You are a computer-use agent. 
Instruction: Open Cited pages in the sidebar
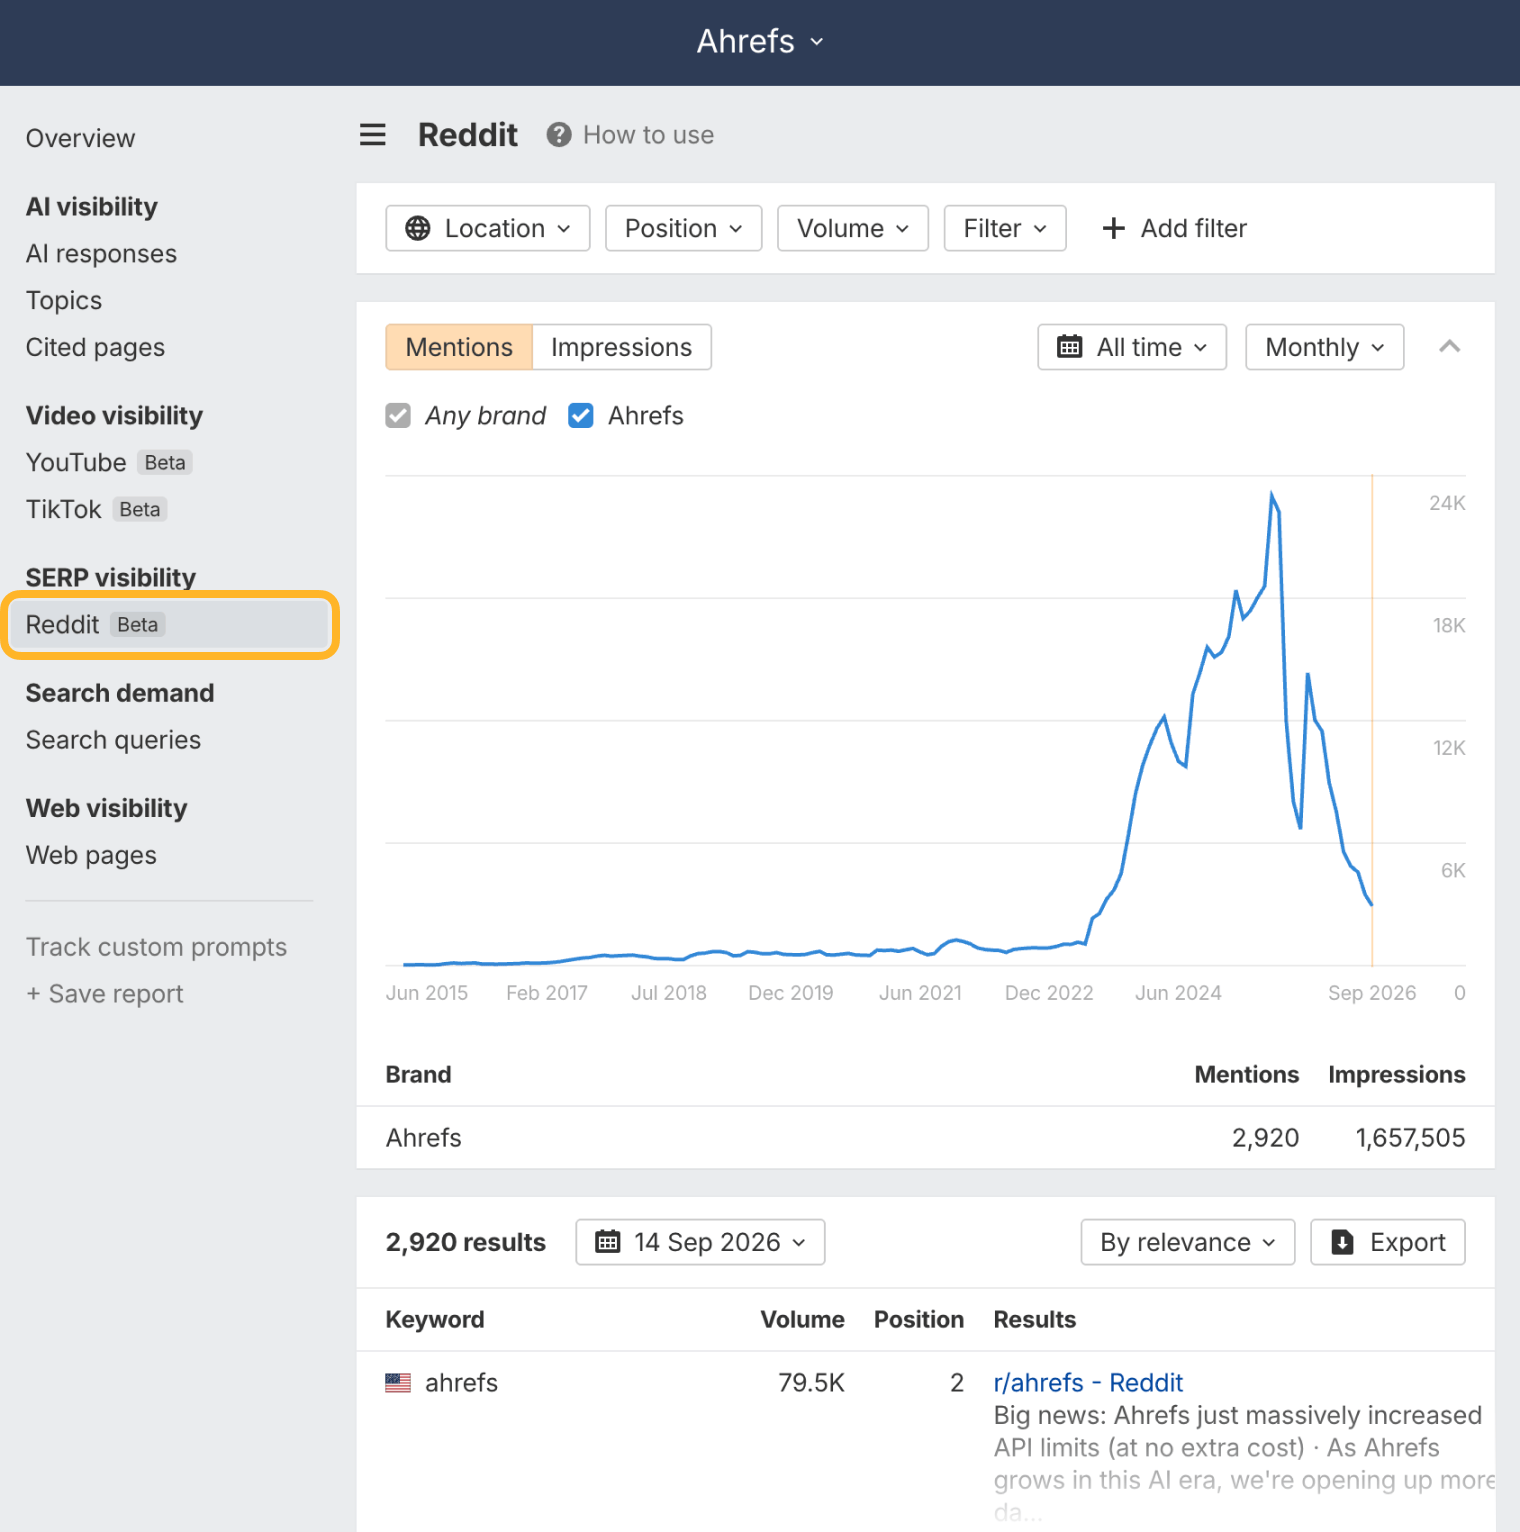(x=95, y=348)
